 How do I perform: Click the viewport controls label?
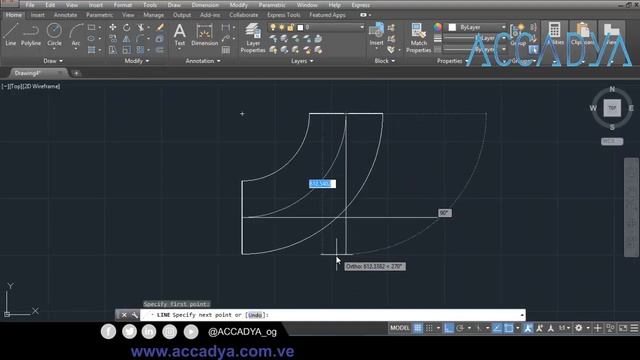coord(31,87)
